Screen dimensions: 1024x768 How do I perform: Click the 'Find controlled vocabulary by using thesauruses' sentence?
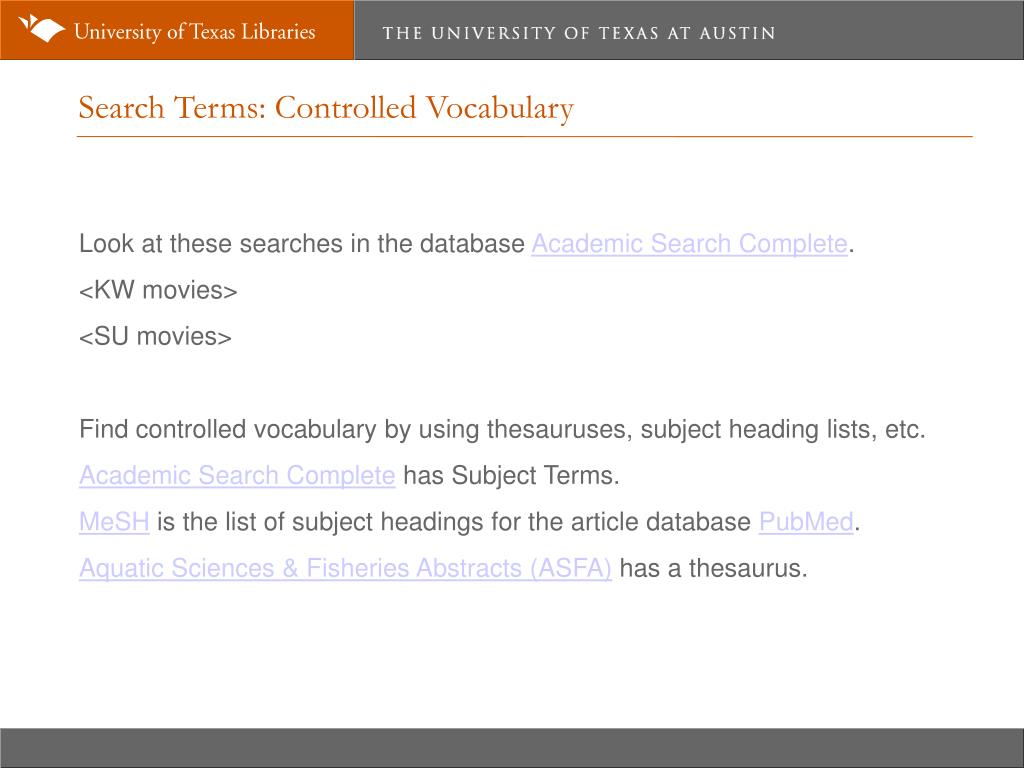pyautogui.click(x=502, y=430)
